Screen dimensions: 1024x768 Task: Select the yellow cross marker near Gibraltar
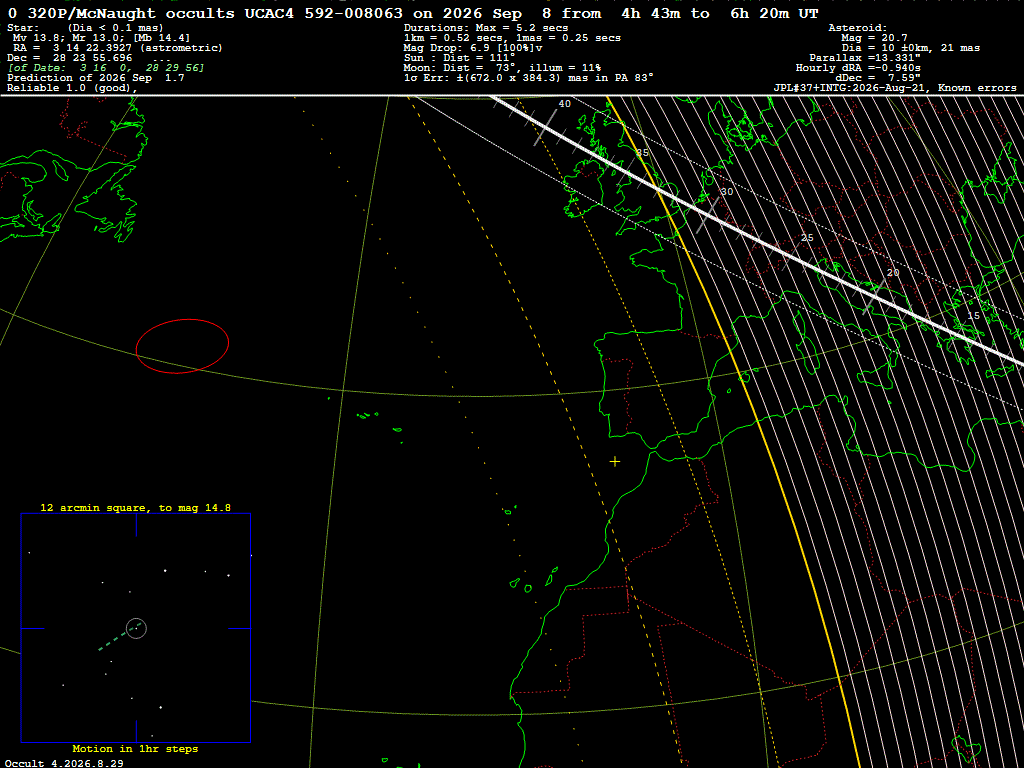click(615, 462)
